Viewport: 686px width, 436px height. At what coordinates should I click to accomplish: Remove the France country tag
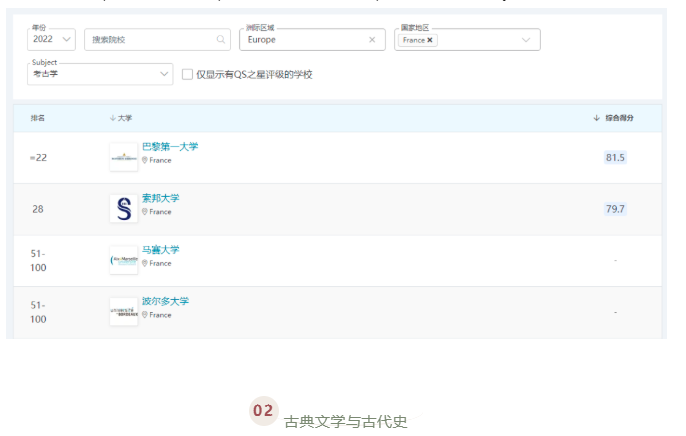(430, 40)
